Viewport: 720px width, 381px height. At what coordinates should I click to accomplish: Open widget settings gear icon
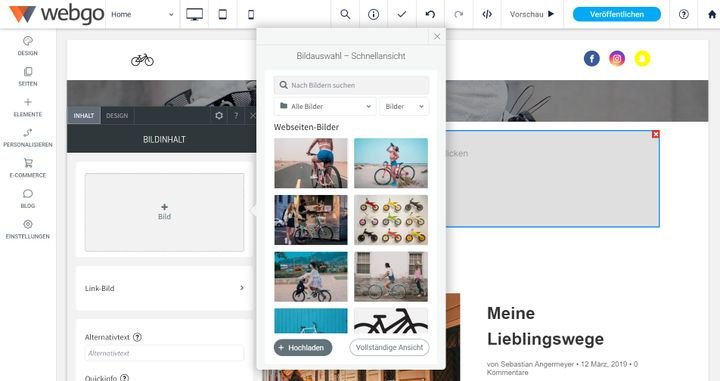point(219,116)
